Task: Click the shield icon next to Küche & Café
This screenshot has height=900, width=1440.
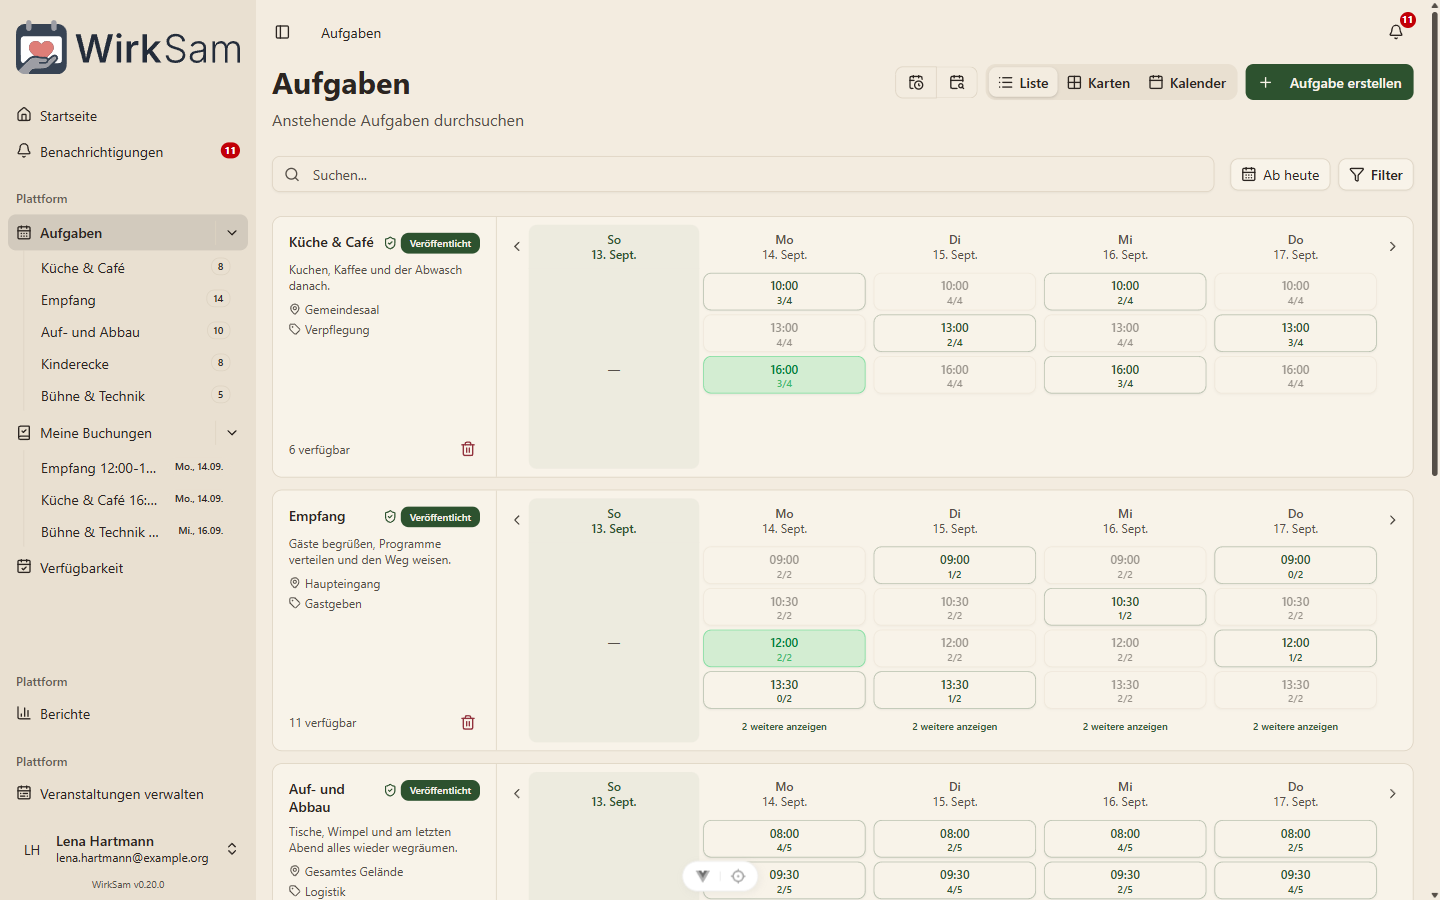Action: (x=390, y=243)
